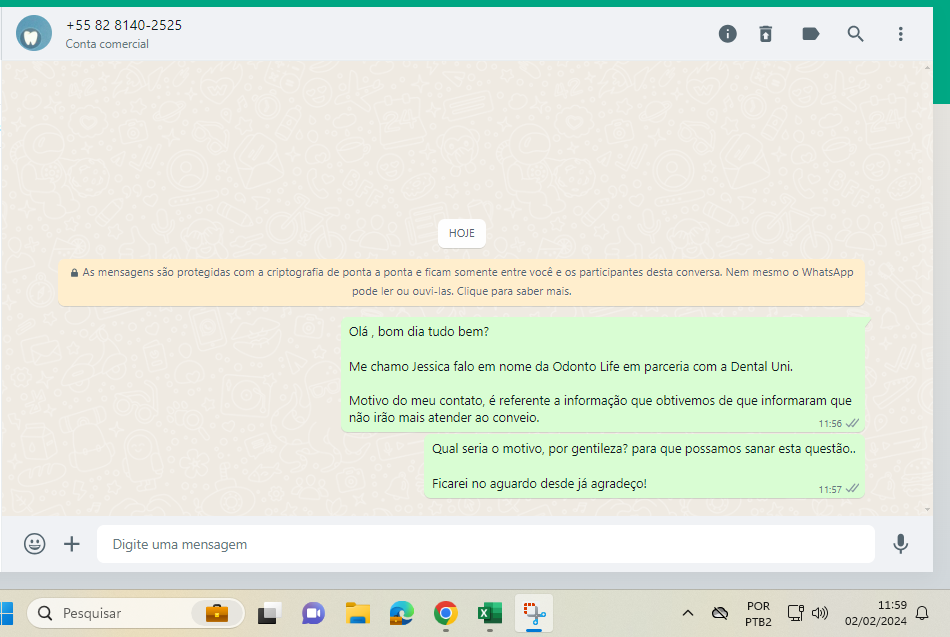Open the attach plus menu
Screen dimensions: 950x637
[x=71, y=544]
